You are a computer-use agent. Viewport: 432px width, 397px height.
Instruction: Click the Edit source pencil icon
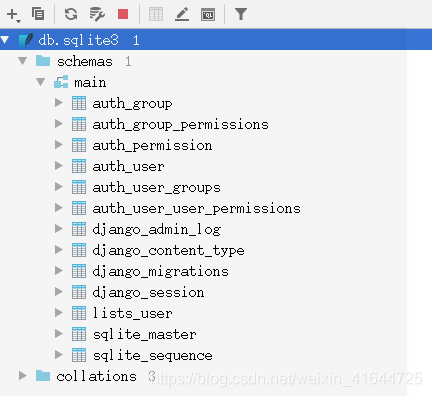click(x=182, y=15)
